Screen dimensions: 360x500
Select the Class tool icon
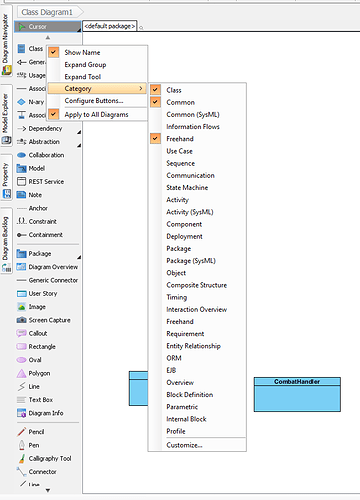[21, 49]
